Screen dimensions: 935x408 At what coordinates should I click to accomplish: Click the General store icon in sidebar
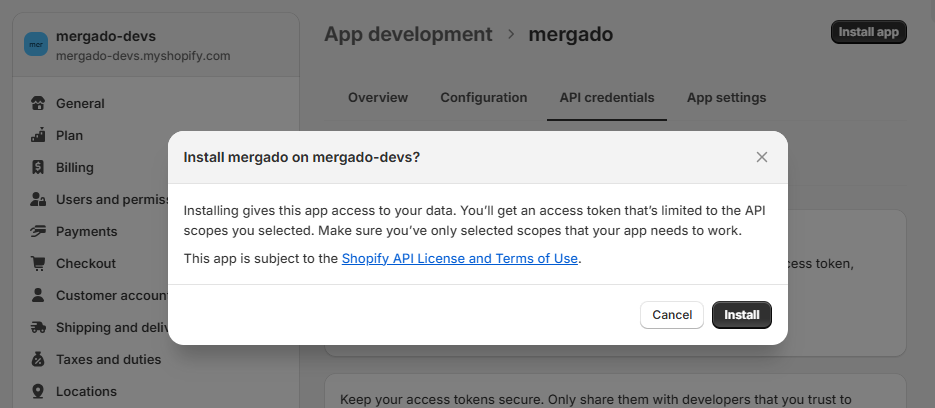(x=38, y=103)
